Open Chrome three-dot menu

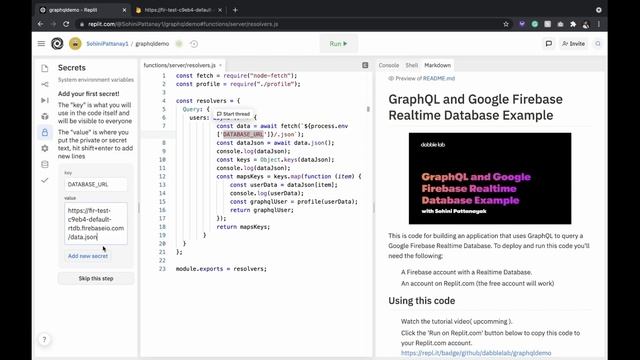coord(599,24)
